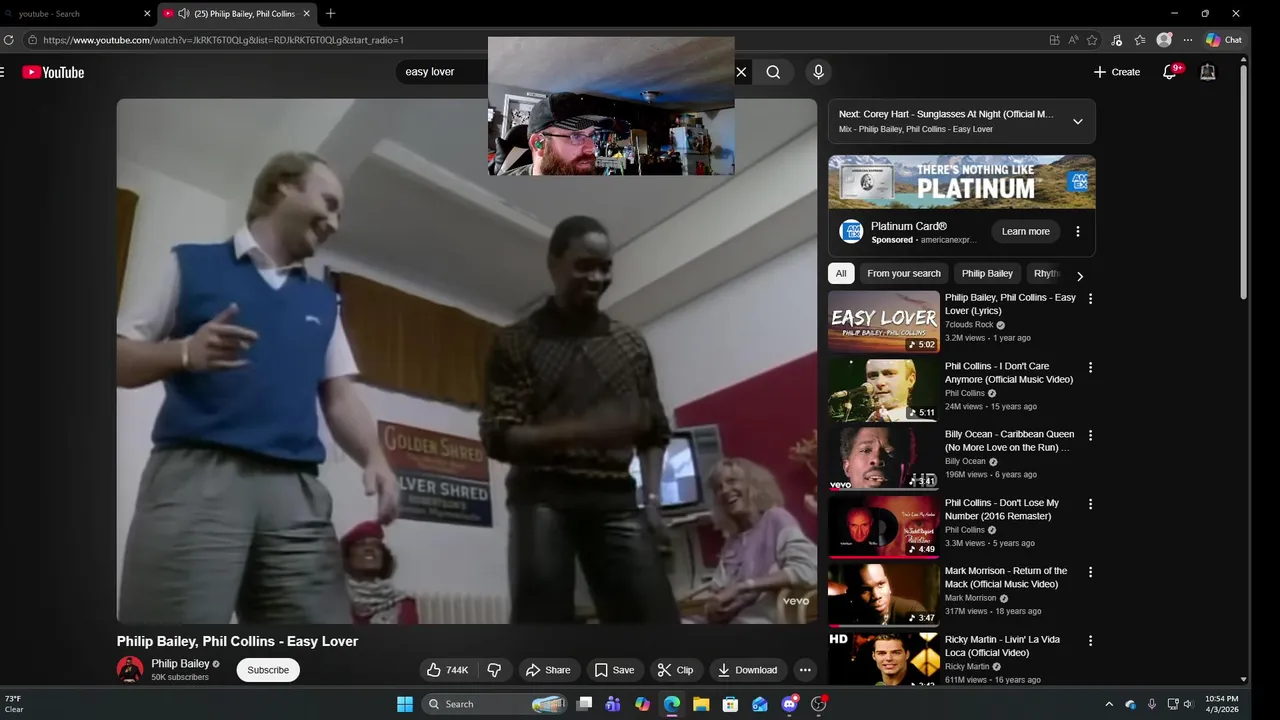
Task: Open the taskbar clock showing 10:54 PM
Action: pyautogui.click(x=1221, y=704)
